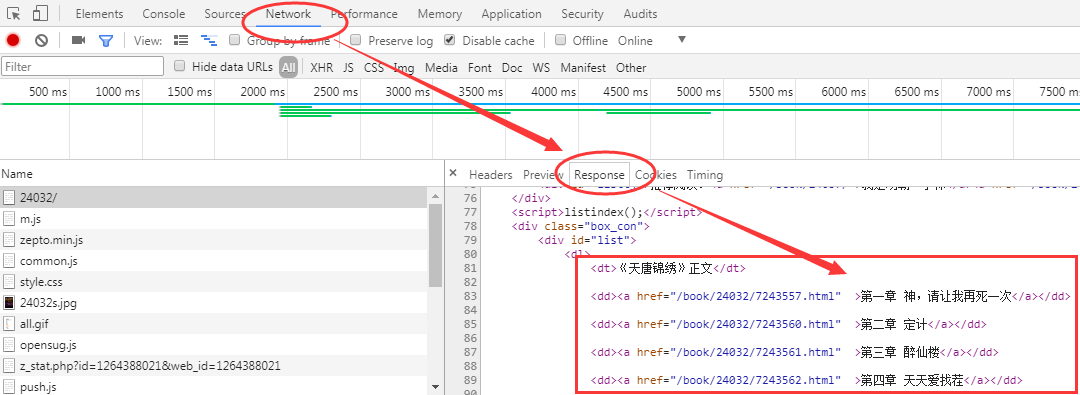Check Hide data URLs
Image resolution: width=1080 pixels, height=395 pixels.
point(180,66)
